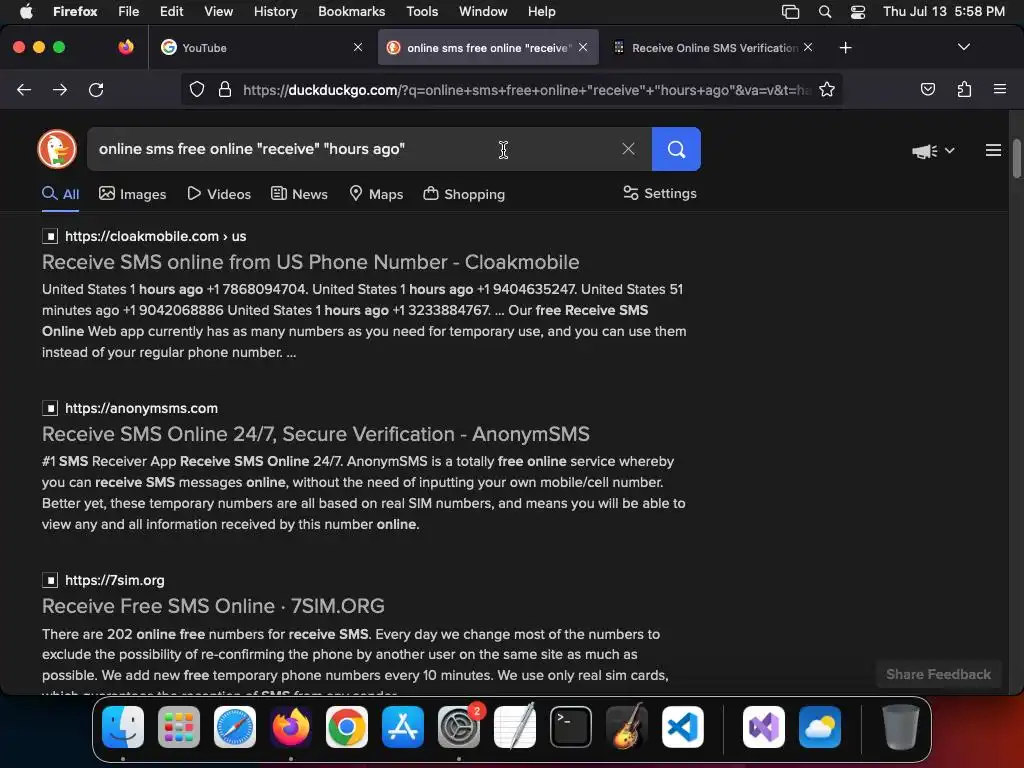Select the Shopping search category
Screen dimensions: 1024x768
[464, 194]
